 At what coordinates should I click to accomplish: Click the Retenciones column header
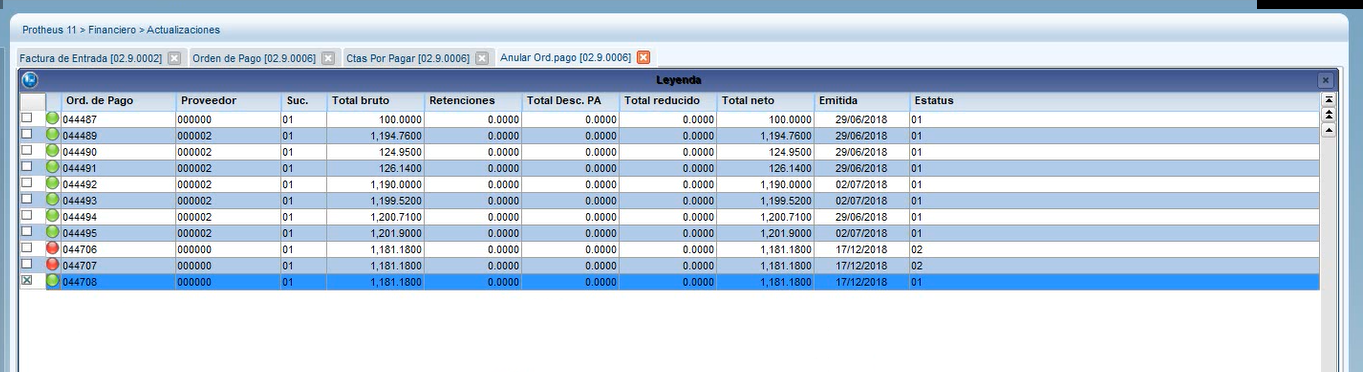pos(473,101)
